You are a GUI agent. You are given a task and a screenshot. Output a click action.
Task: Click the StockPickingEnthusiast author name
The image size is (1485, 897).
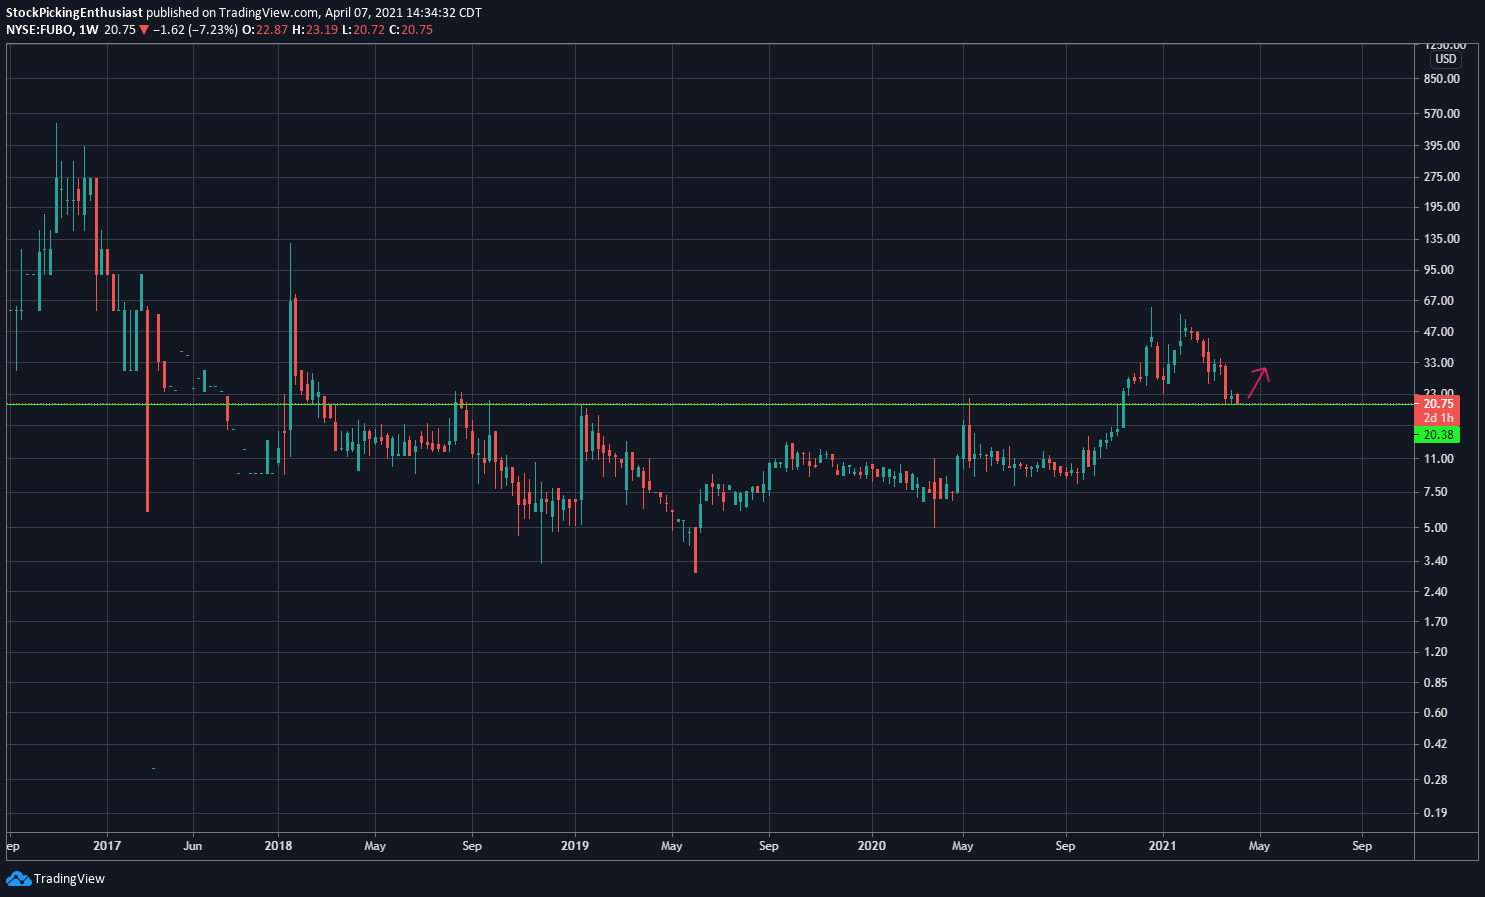(75, 13)
